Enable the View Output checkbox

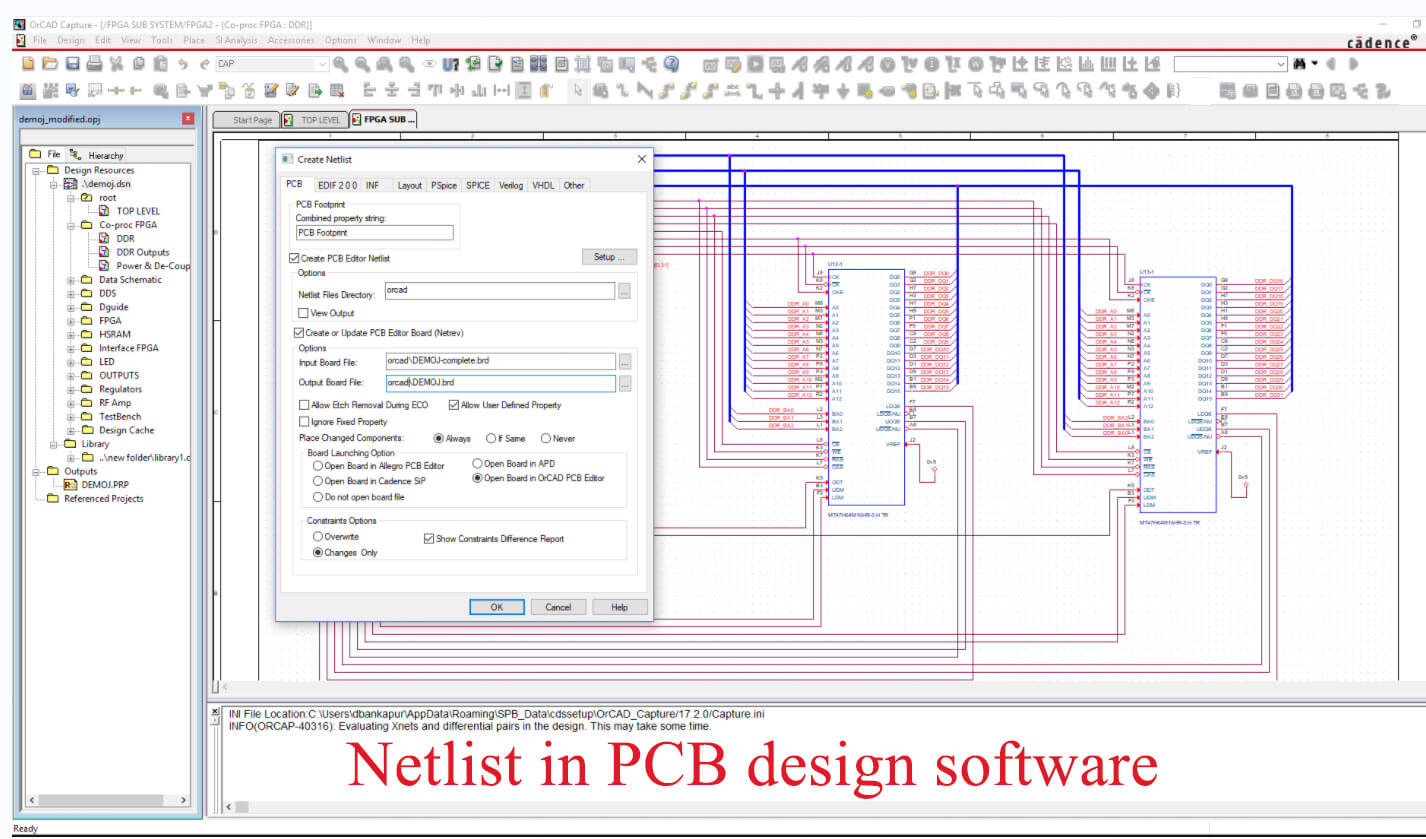tap(304, 313)
